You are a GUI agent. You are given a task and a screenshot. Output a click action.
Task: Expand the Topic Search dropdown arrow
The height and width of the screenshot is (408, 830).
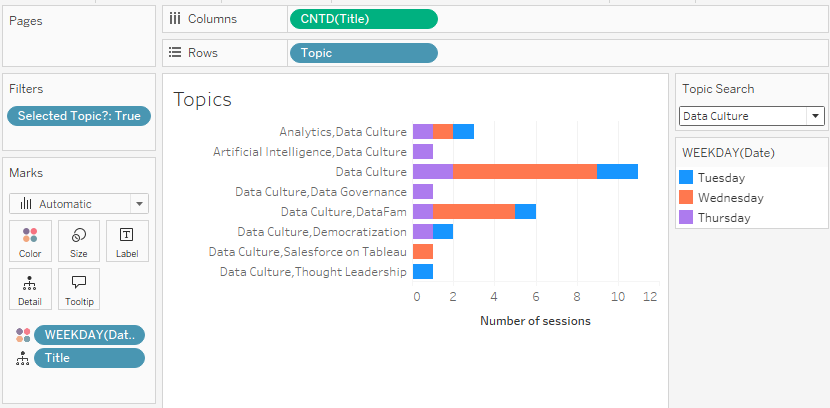pos(816,116)
